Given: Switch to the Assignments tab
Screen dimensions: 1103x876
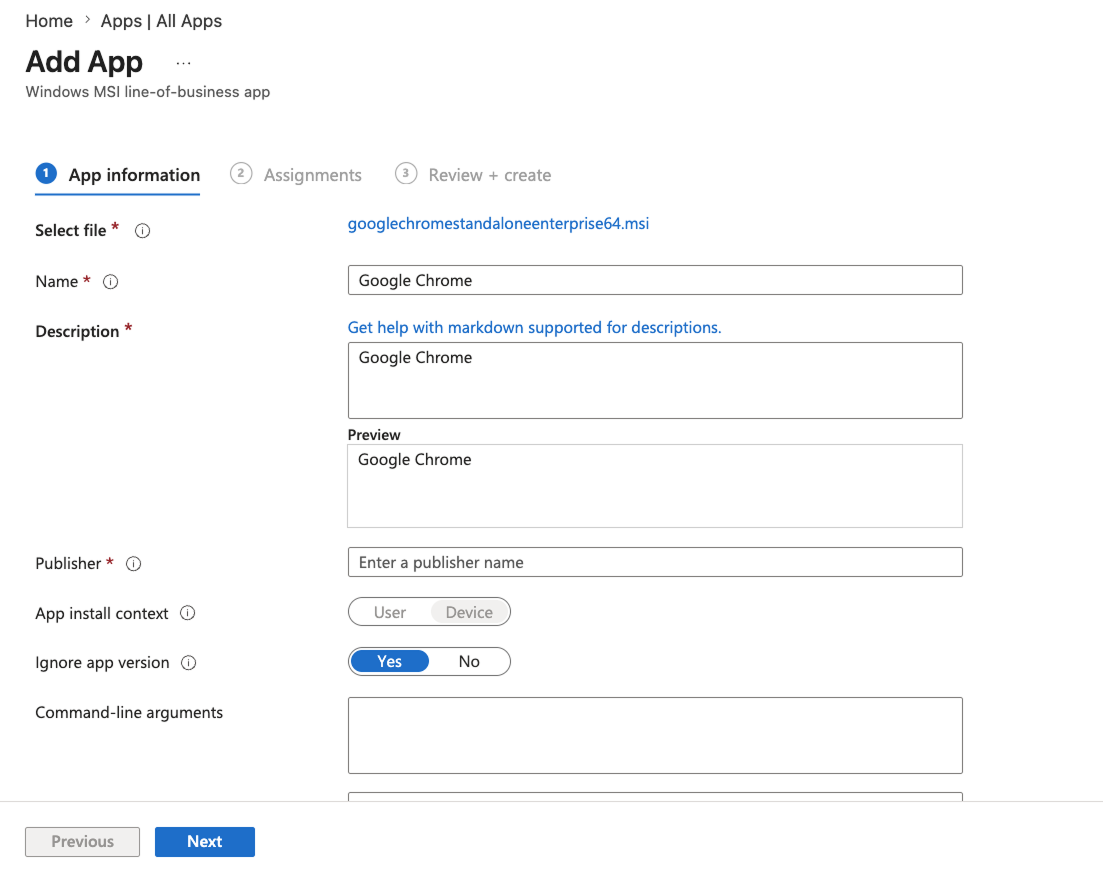Looking at the screenshot, I should coord(296,175).
